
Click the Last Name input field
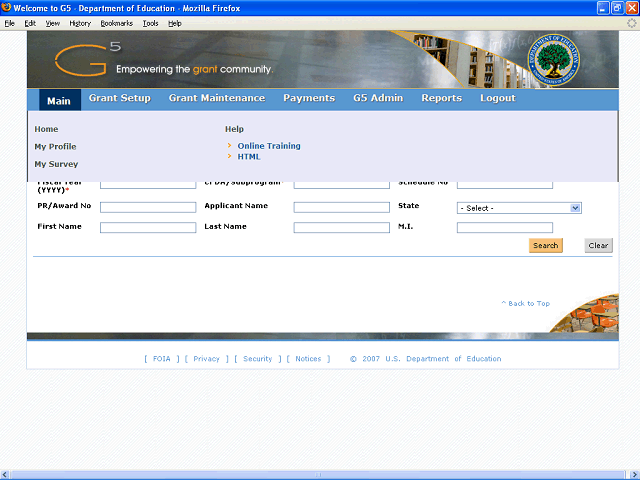[x=342, y=227]
